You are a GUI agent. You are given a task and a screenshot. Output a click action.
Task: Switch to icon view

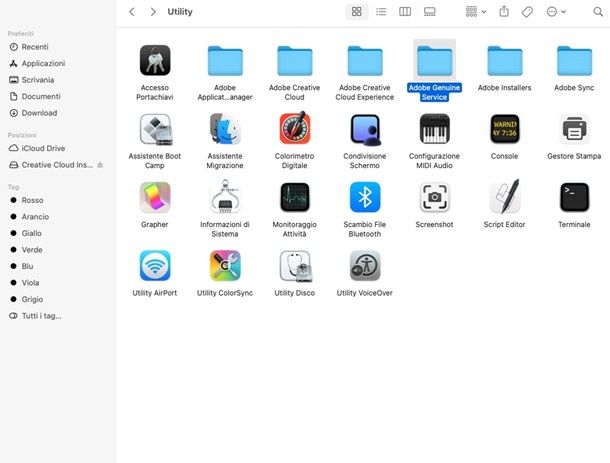point(356,12)
